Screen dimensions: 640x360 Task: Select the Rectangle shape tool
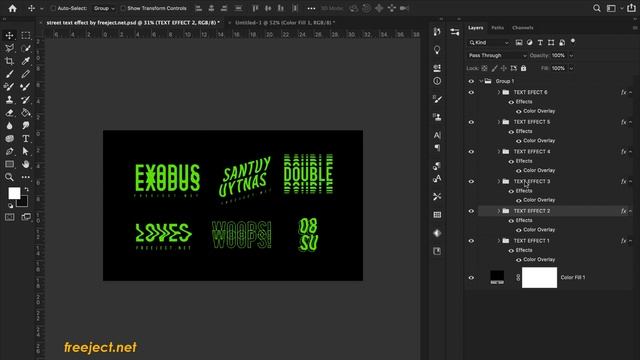(x=9, y=164)
